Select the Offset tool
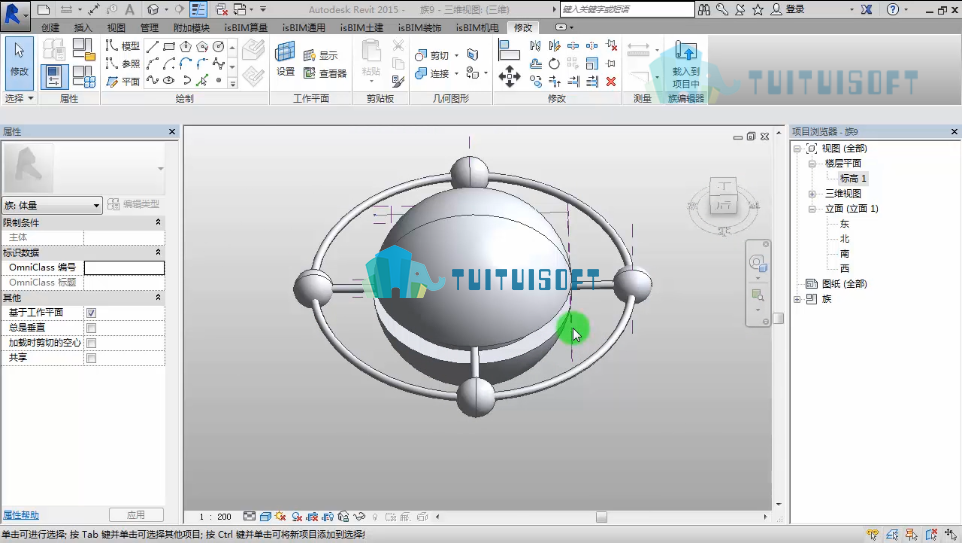The height and width of the screenshot is (543, 962). [536, 63]
